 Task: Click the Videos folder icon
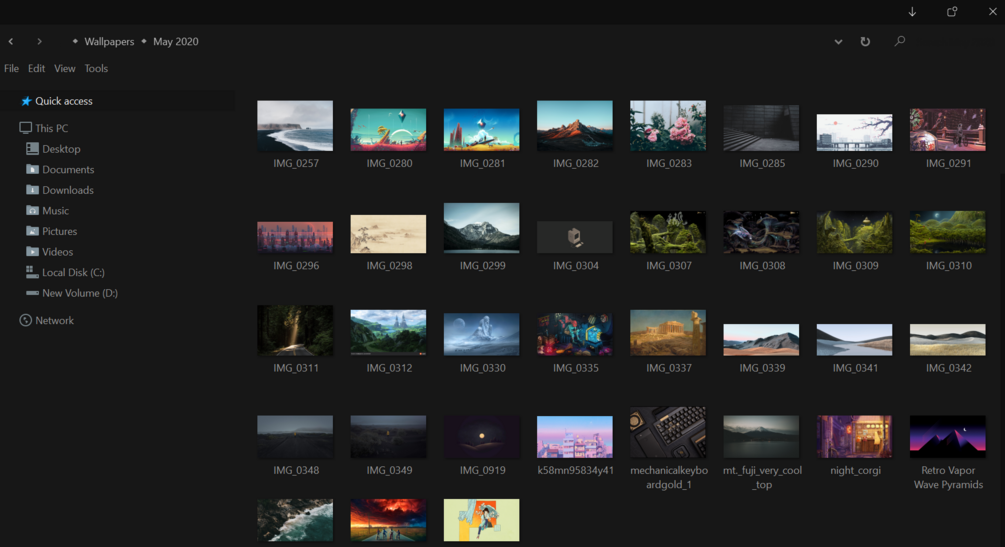[x=33, y=251]
